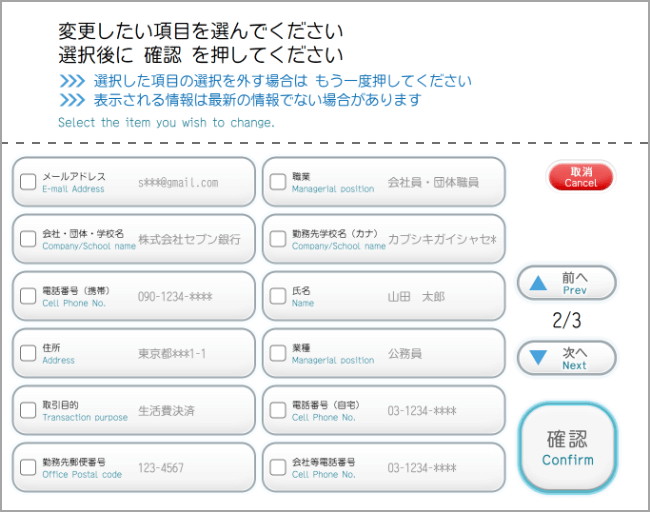Check the E-mail Address checkbox
This screenshot has width=650, height=512.
coord(28,182)
